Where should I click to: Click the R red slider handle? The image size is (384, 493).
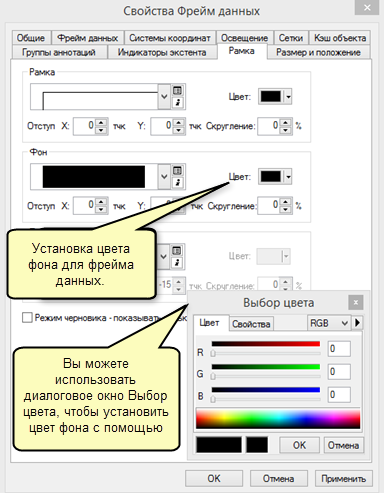coord(213,353)
